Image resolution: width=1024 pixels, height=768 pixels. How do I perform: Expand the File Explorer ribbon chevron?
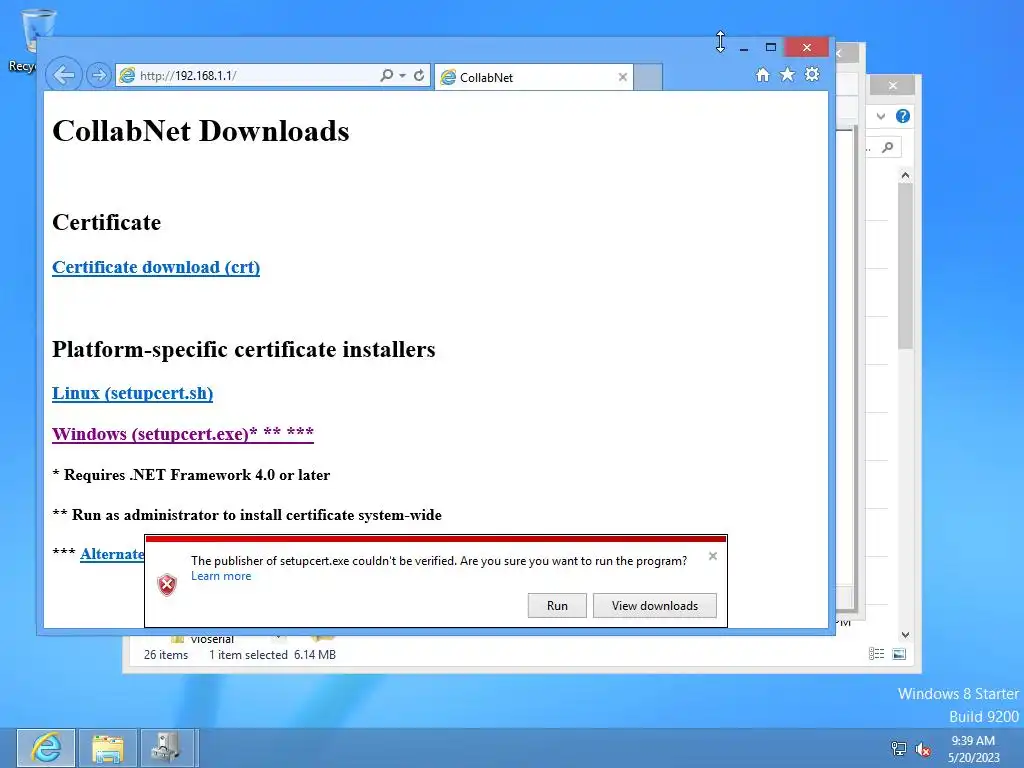(881, 116)
